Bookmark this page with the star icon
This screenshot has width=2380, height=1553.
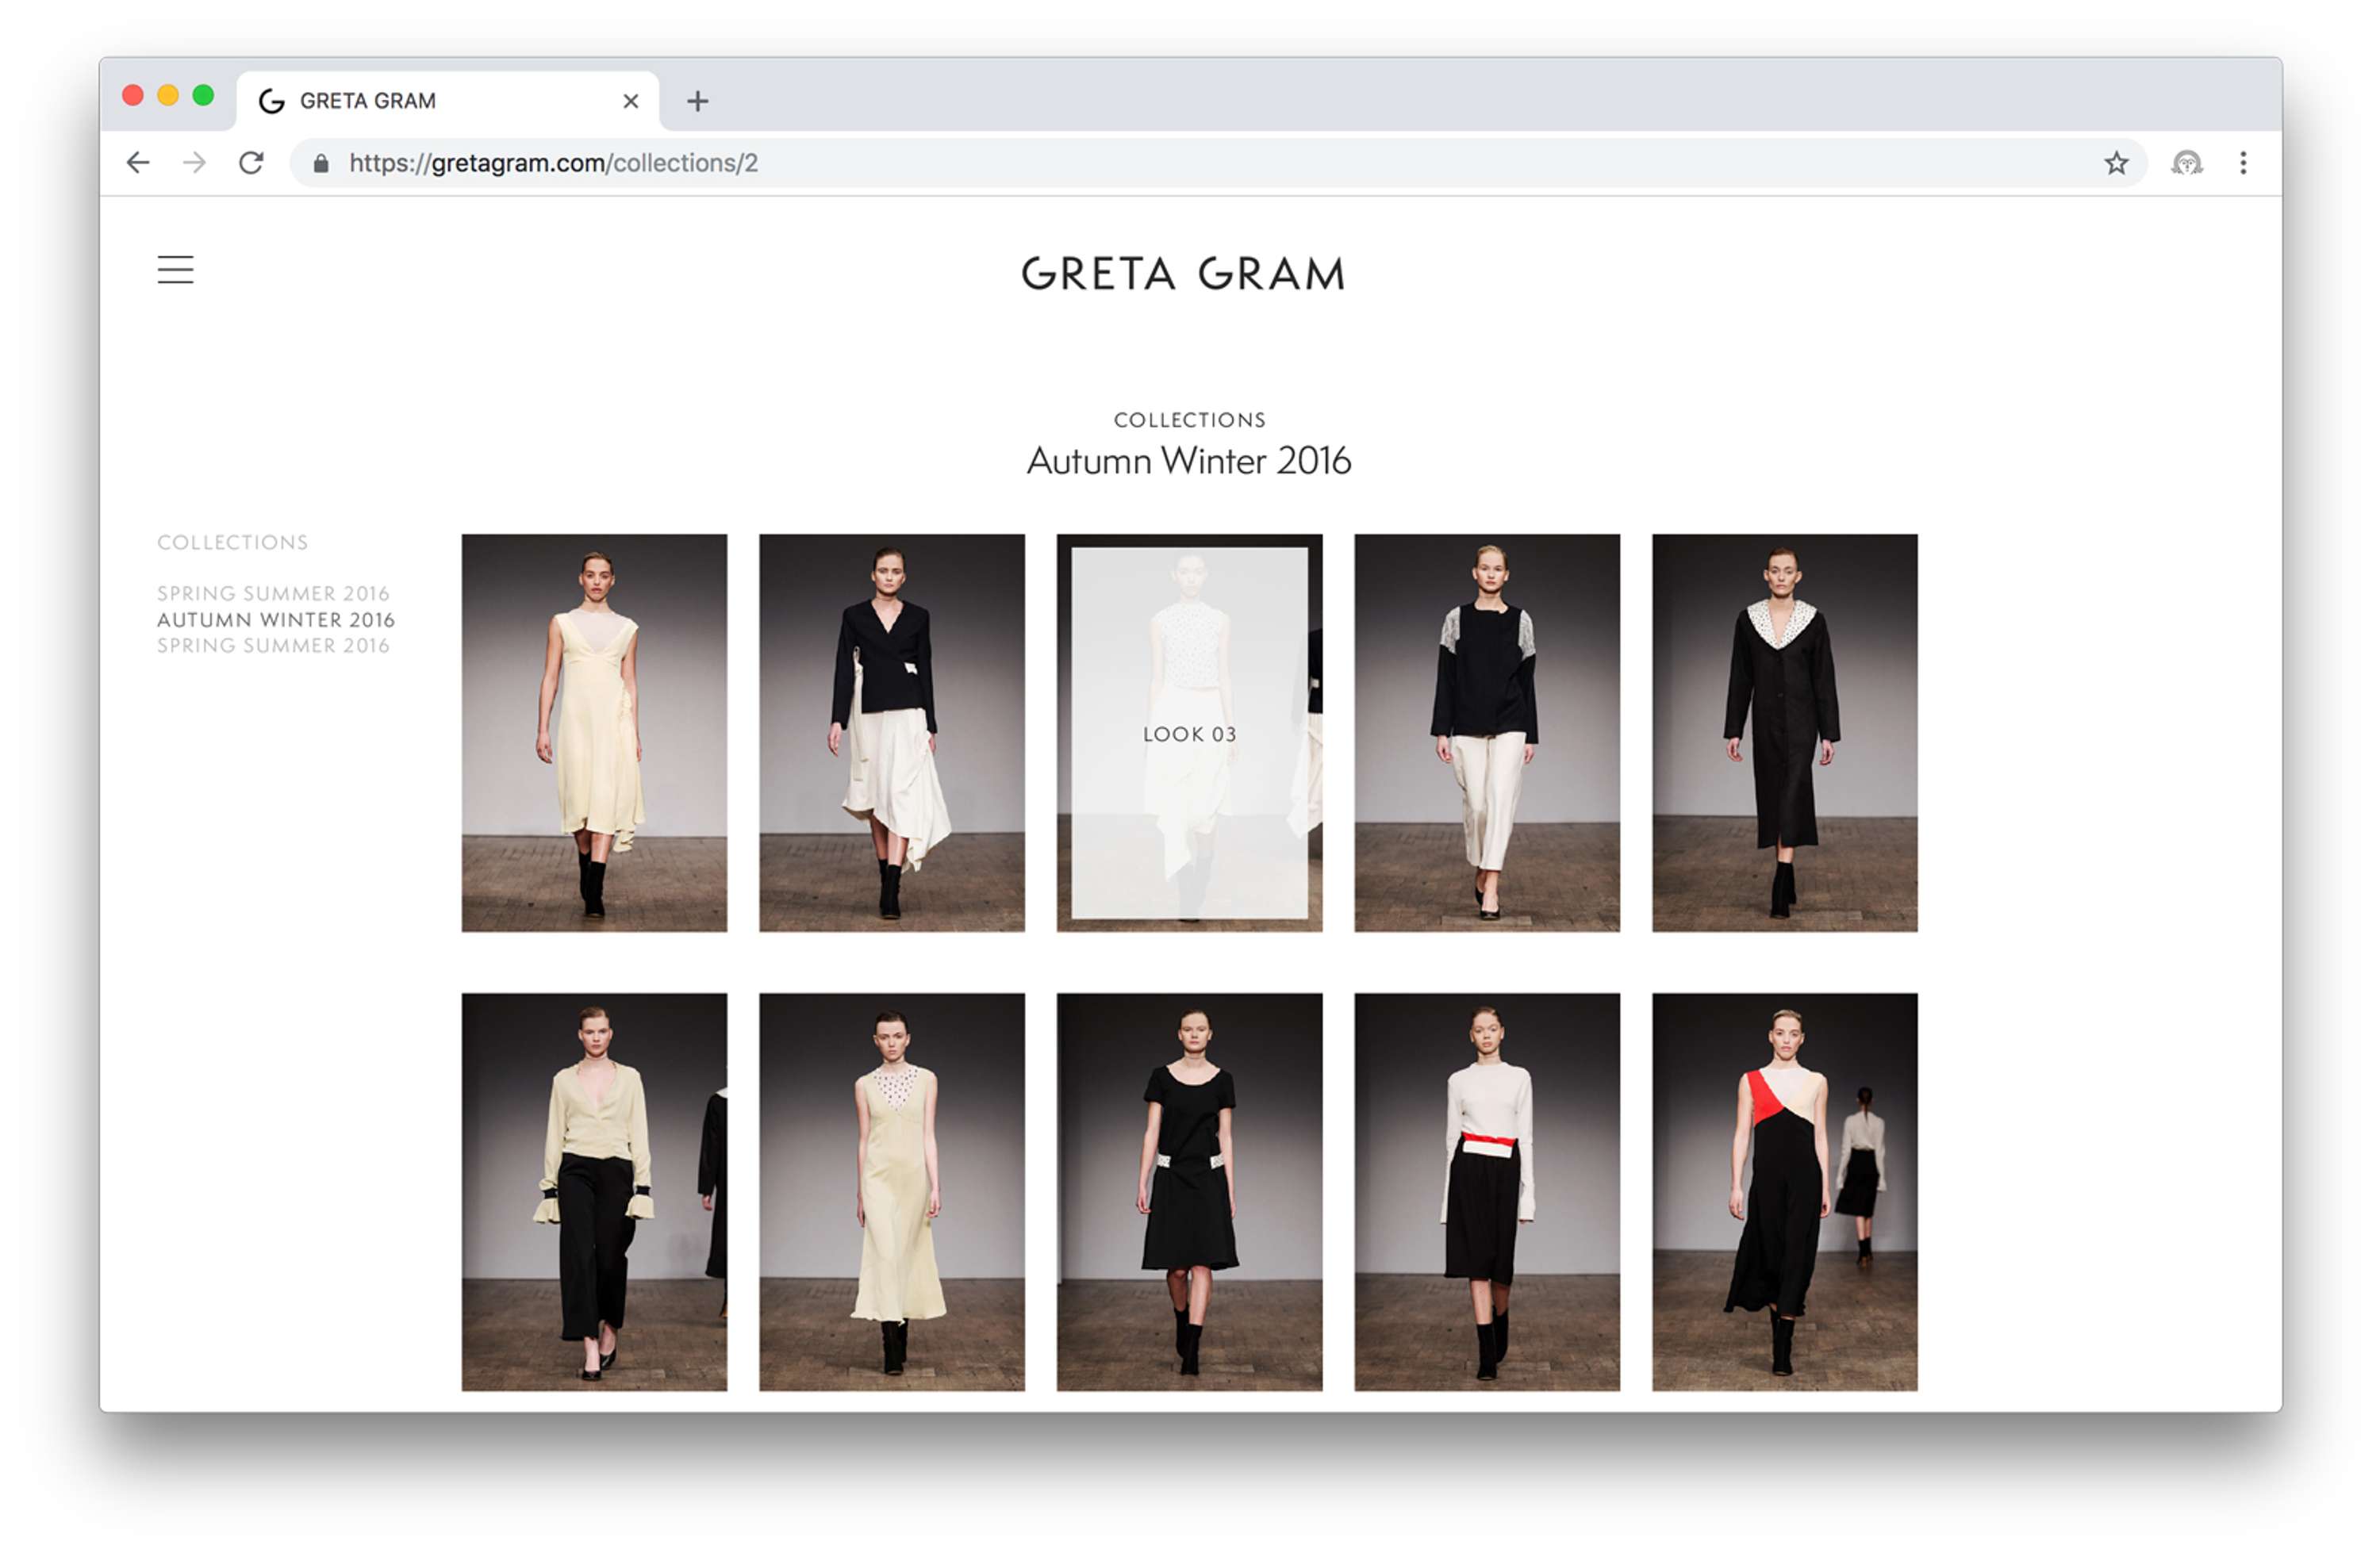pyautogui.click(x=2115, y=163)
